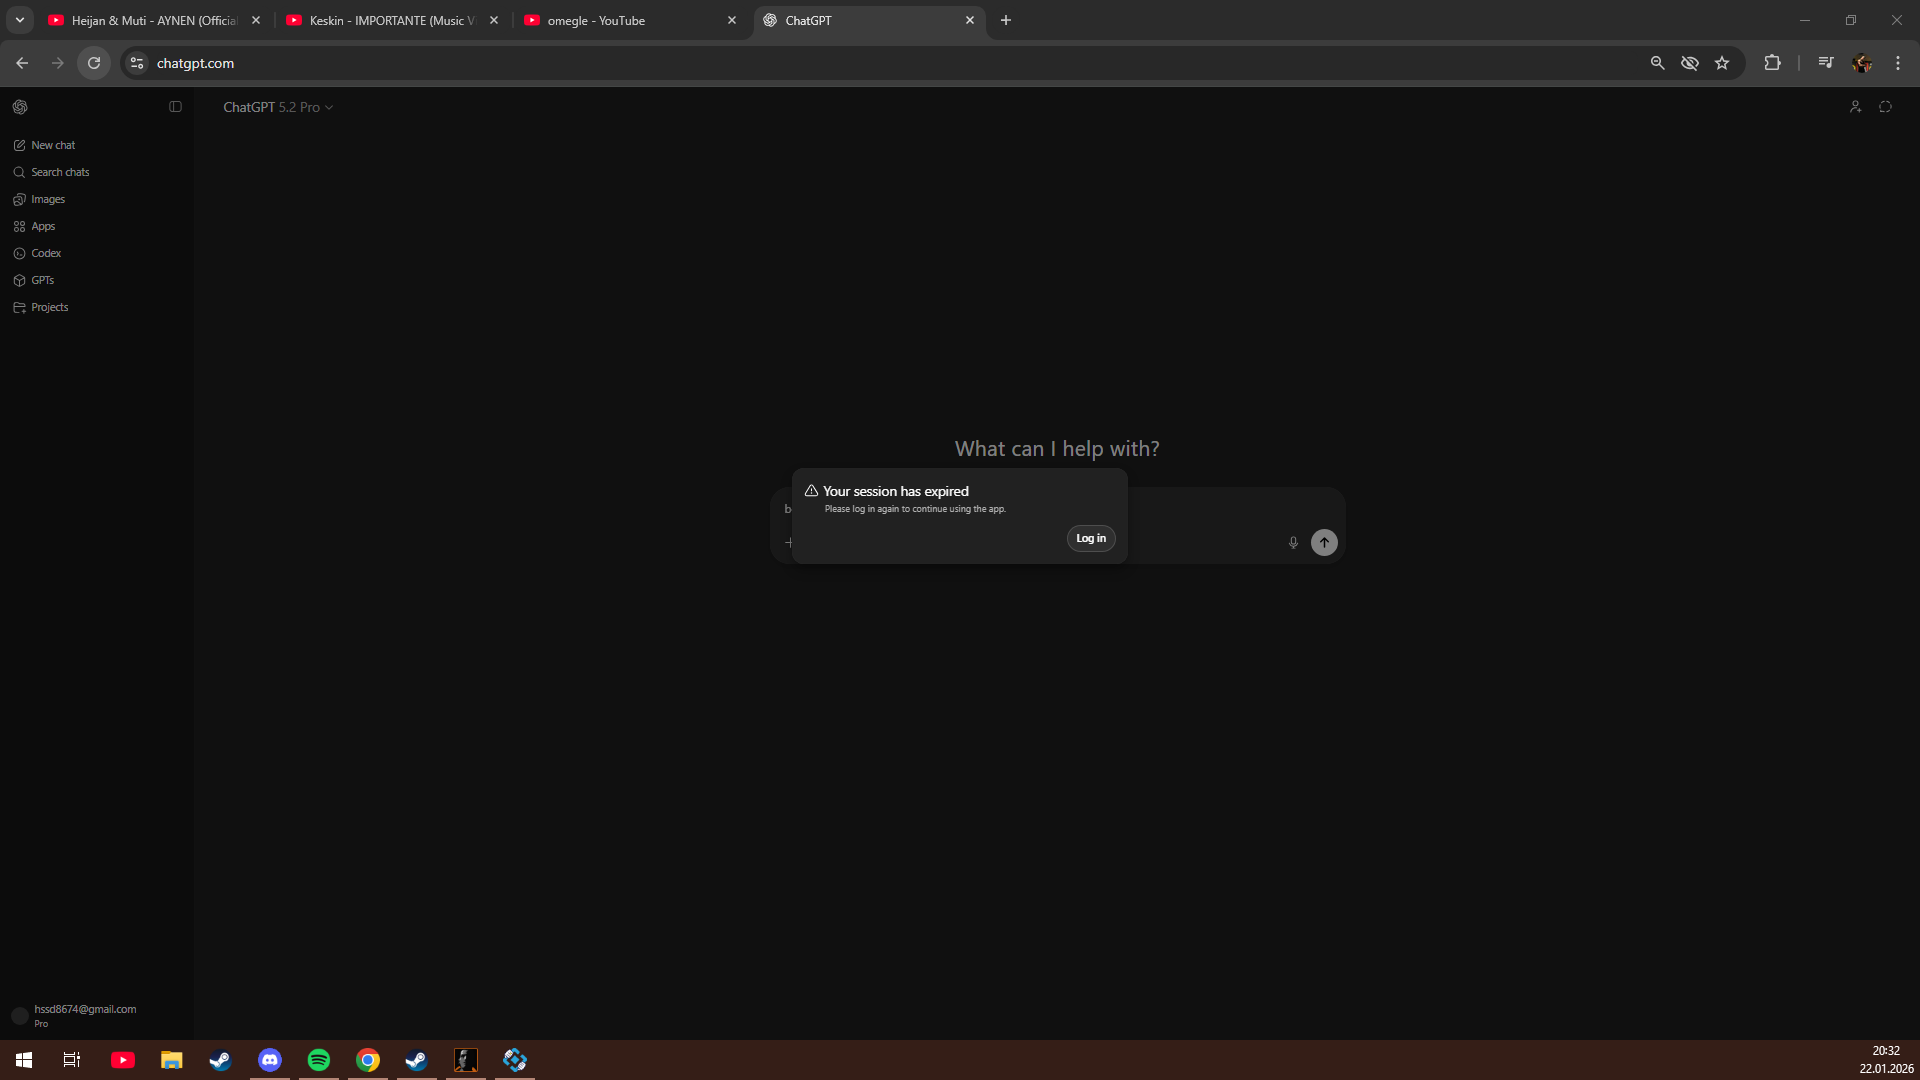Click the site information icon in address bar

(x=137, y=63)
